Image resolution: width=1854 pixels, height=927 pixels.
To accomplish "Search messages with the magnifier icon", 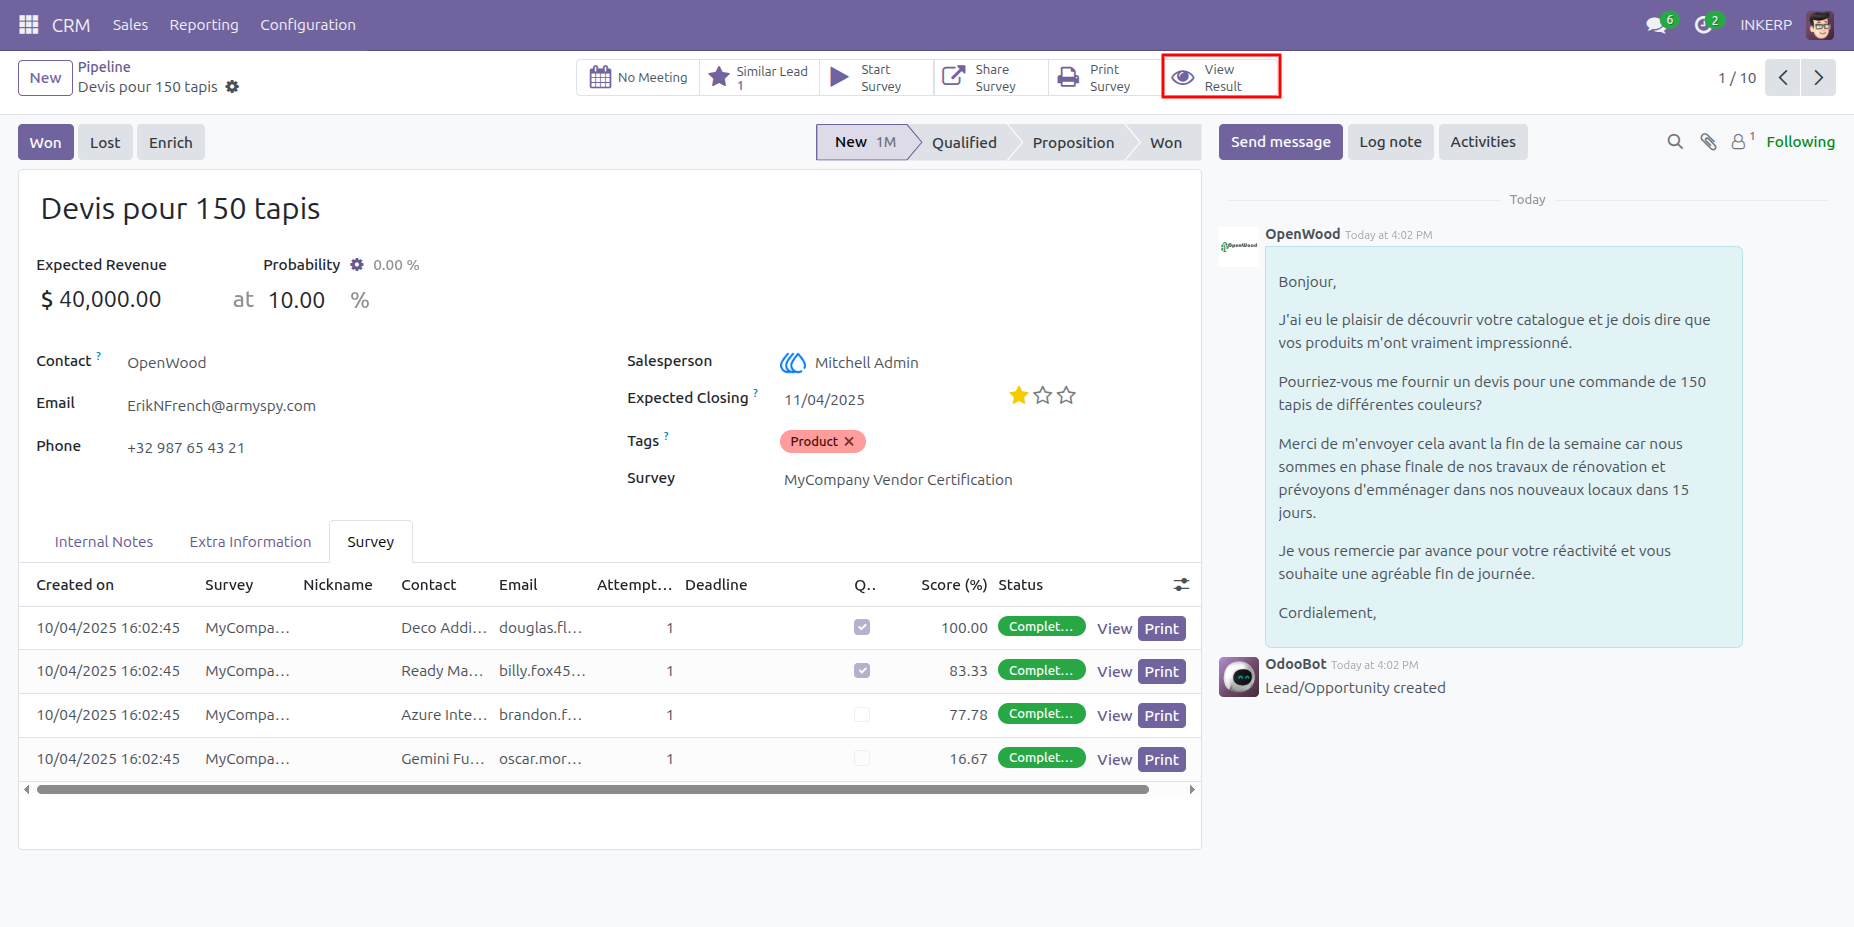I will tap(1675, 142).
